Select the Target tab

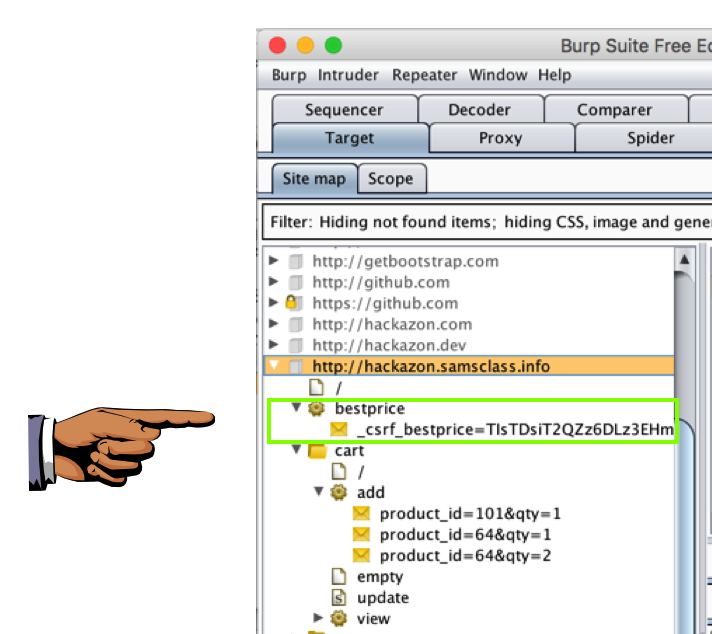(350, 138)
